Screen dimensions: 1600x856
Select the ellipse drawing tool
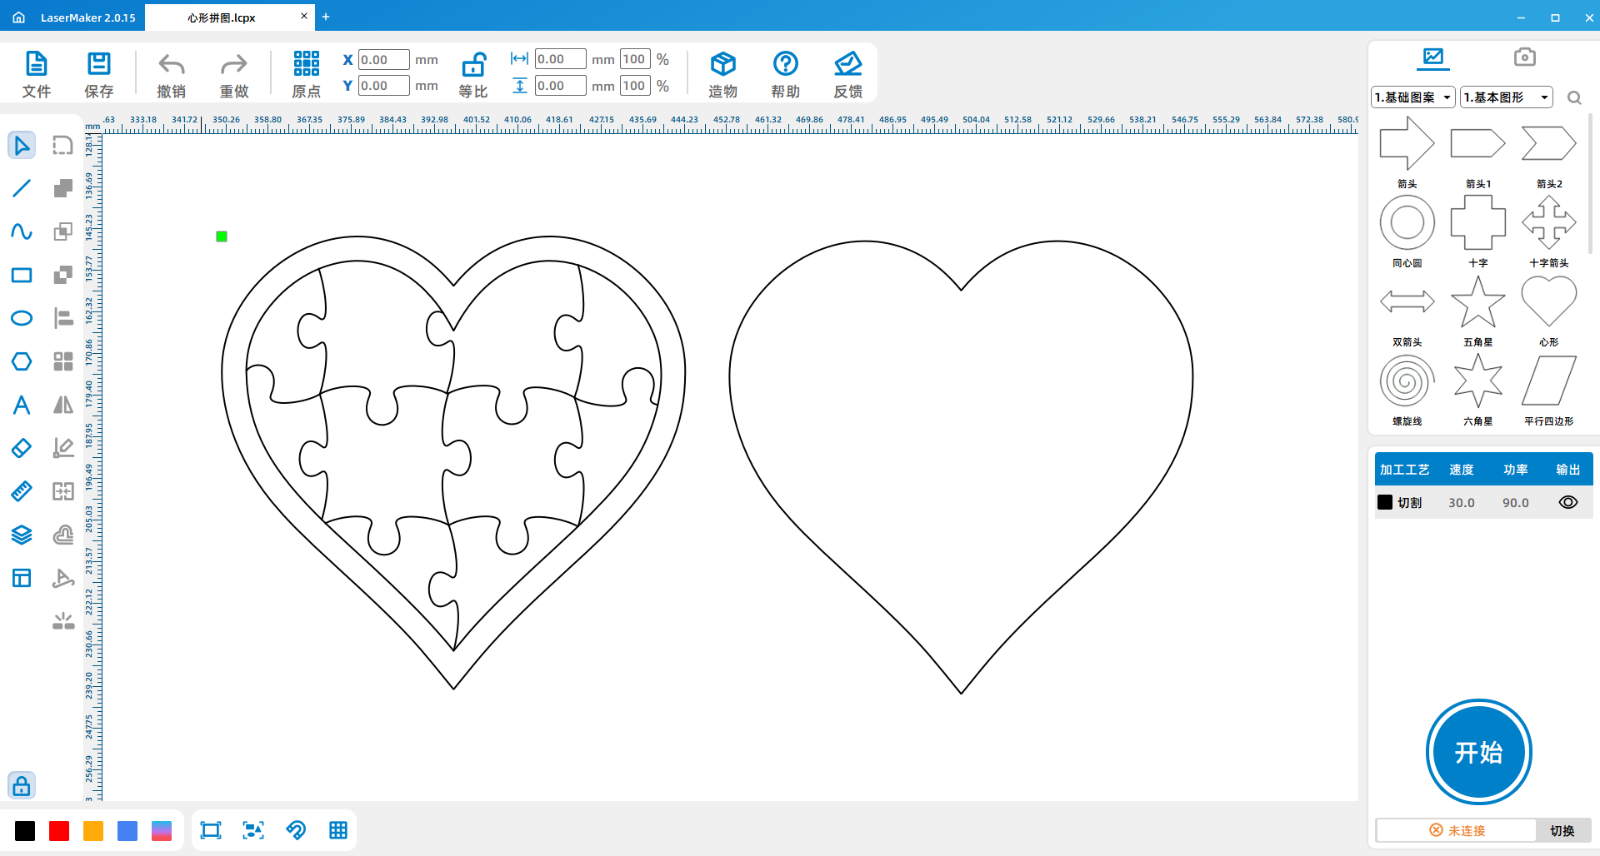click(21, 318)
